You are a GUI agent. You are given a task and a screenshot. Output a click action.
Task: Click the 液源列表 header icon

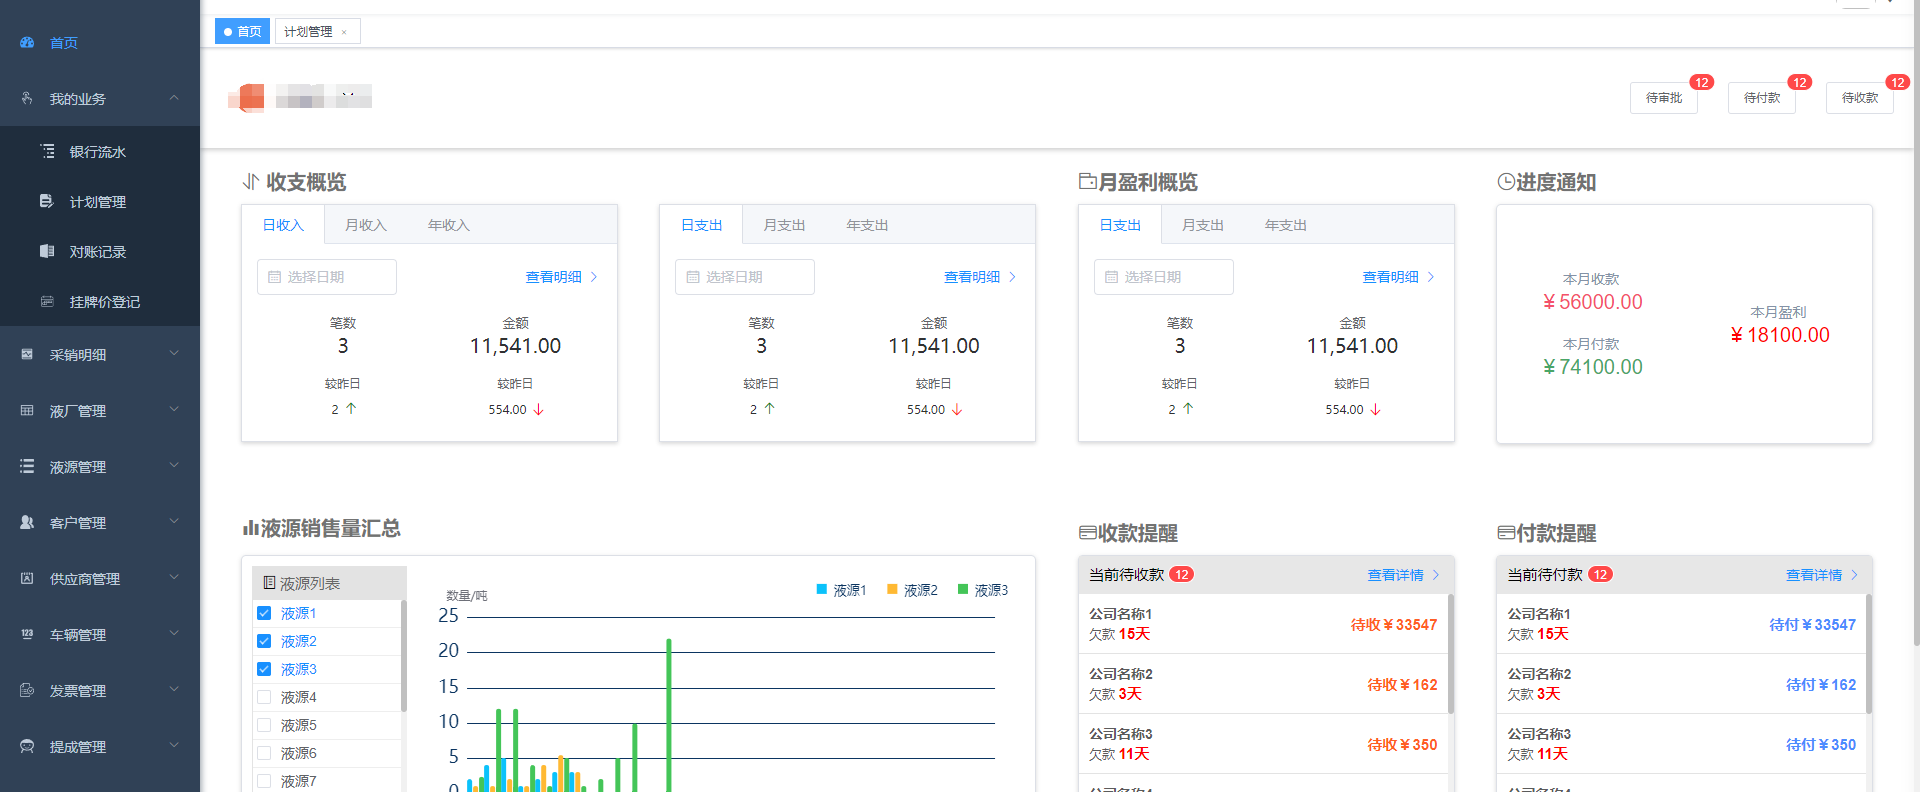269,583
